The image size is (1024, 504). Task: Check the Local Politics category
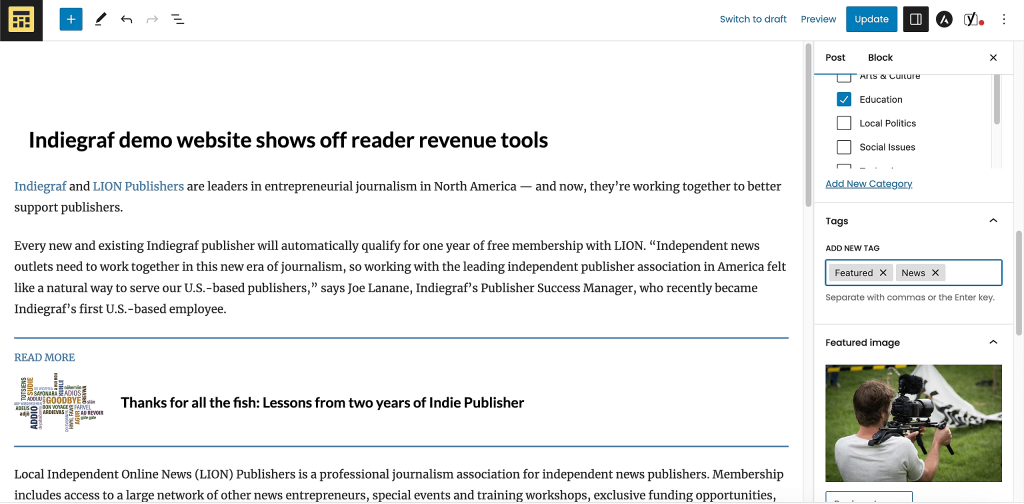point(844,124)
